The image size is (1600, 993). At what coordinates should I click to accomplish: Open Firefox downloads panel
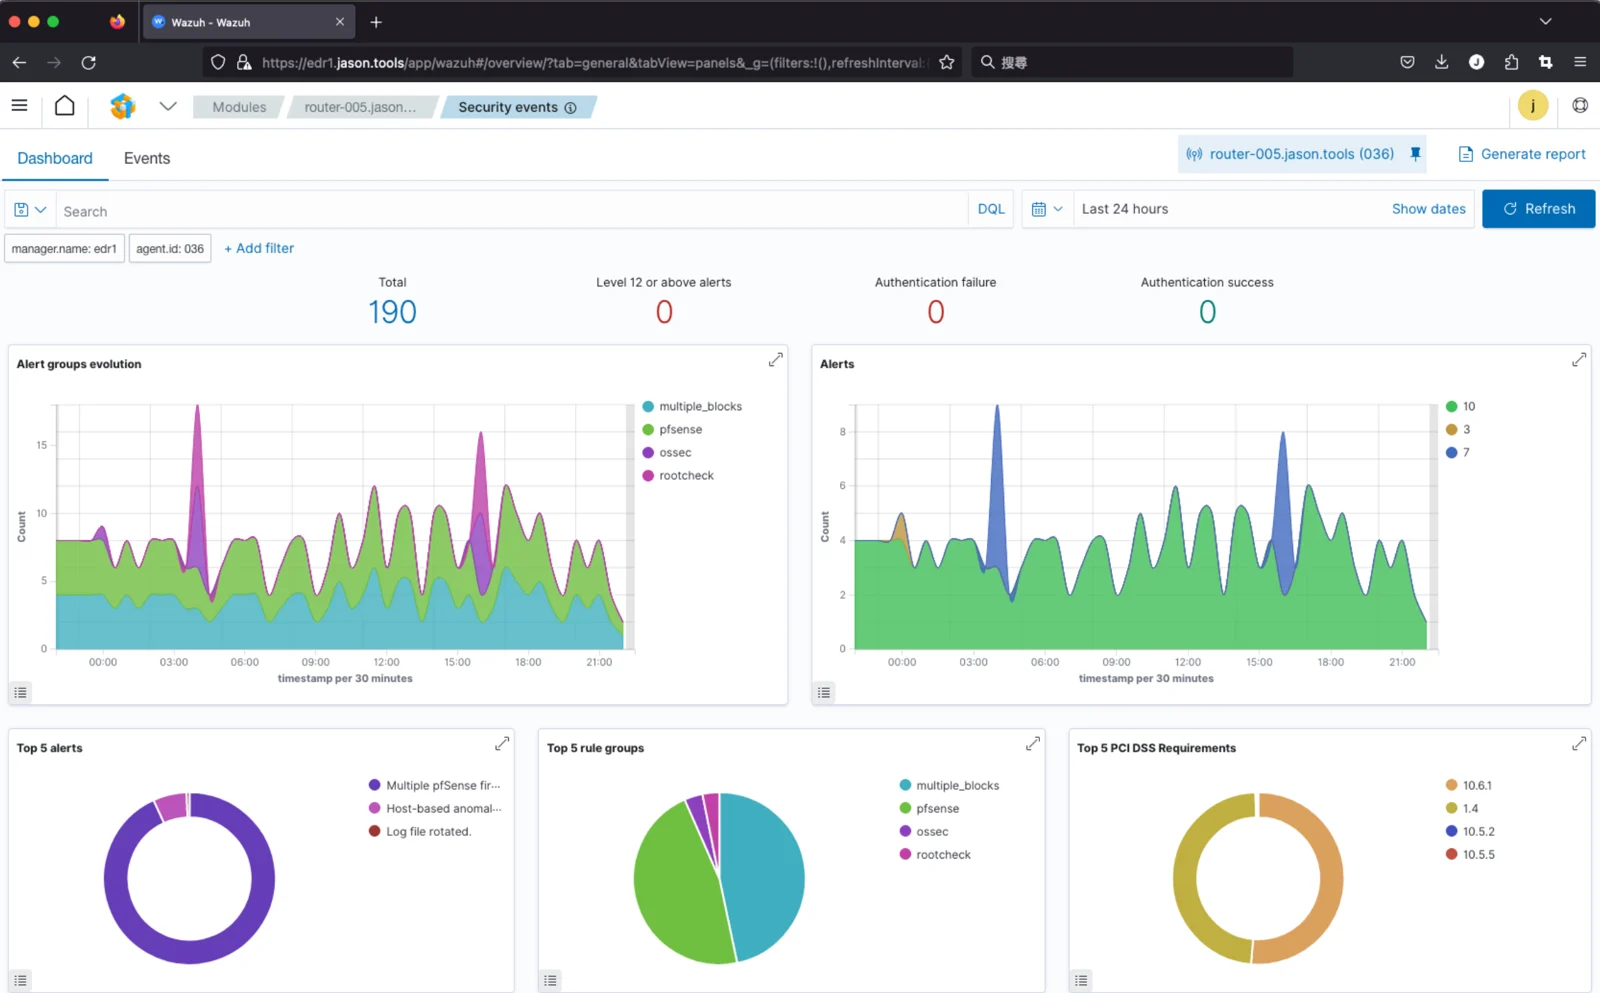(x=1441, y=62)
